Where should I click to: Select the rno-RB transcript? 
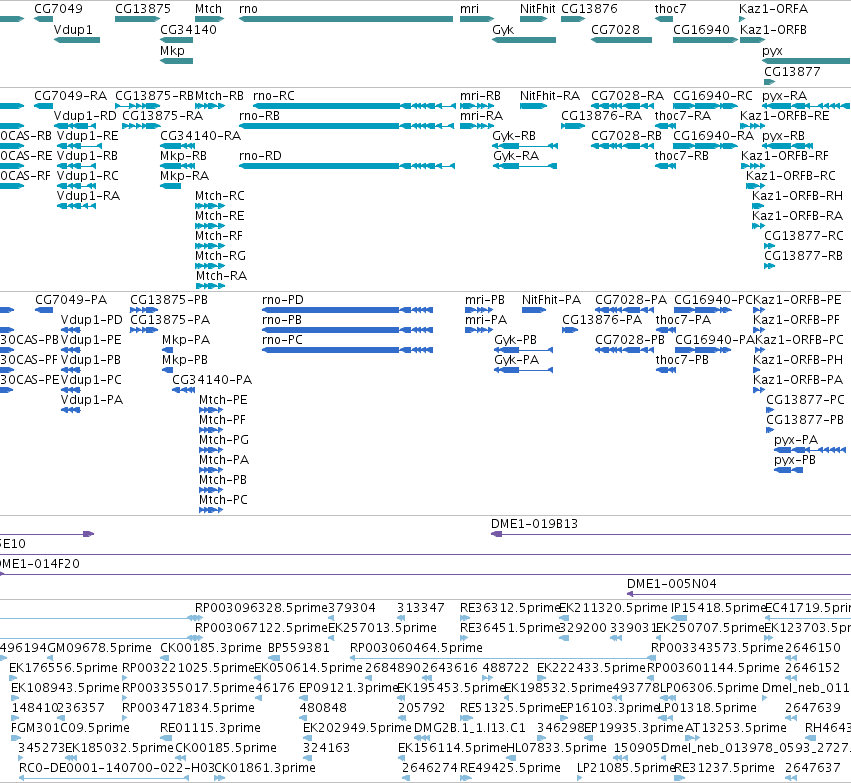(x=346, y=126)
